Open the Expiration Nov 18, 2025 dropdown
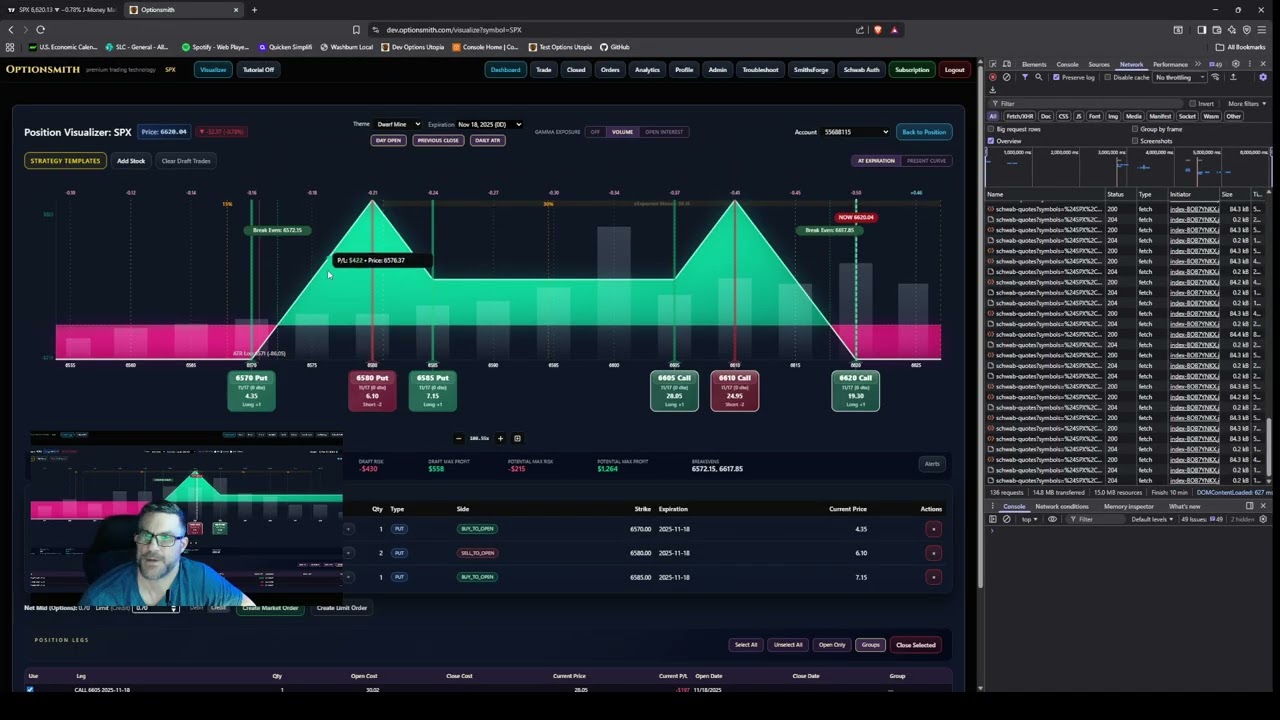Viewport: 1280px width, 720px height. click(490, 124)
